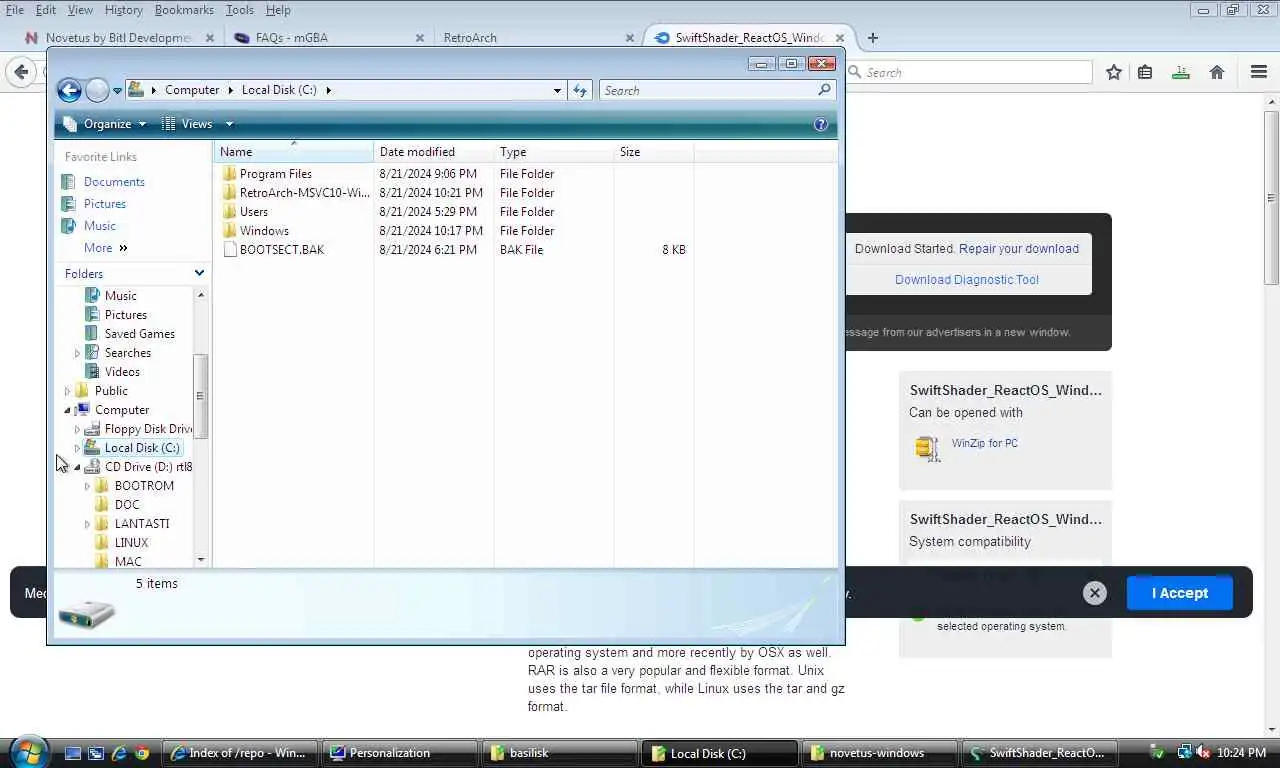The height and width of the screenshot is (768, 1280).
Task: Launch Chrome from quick launch
Action: 142,753
